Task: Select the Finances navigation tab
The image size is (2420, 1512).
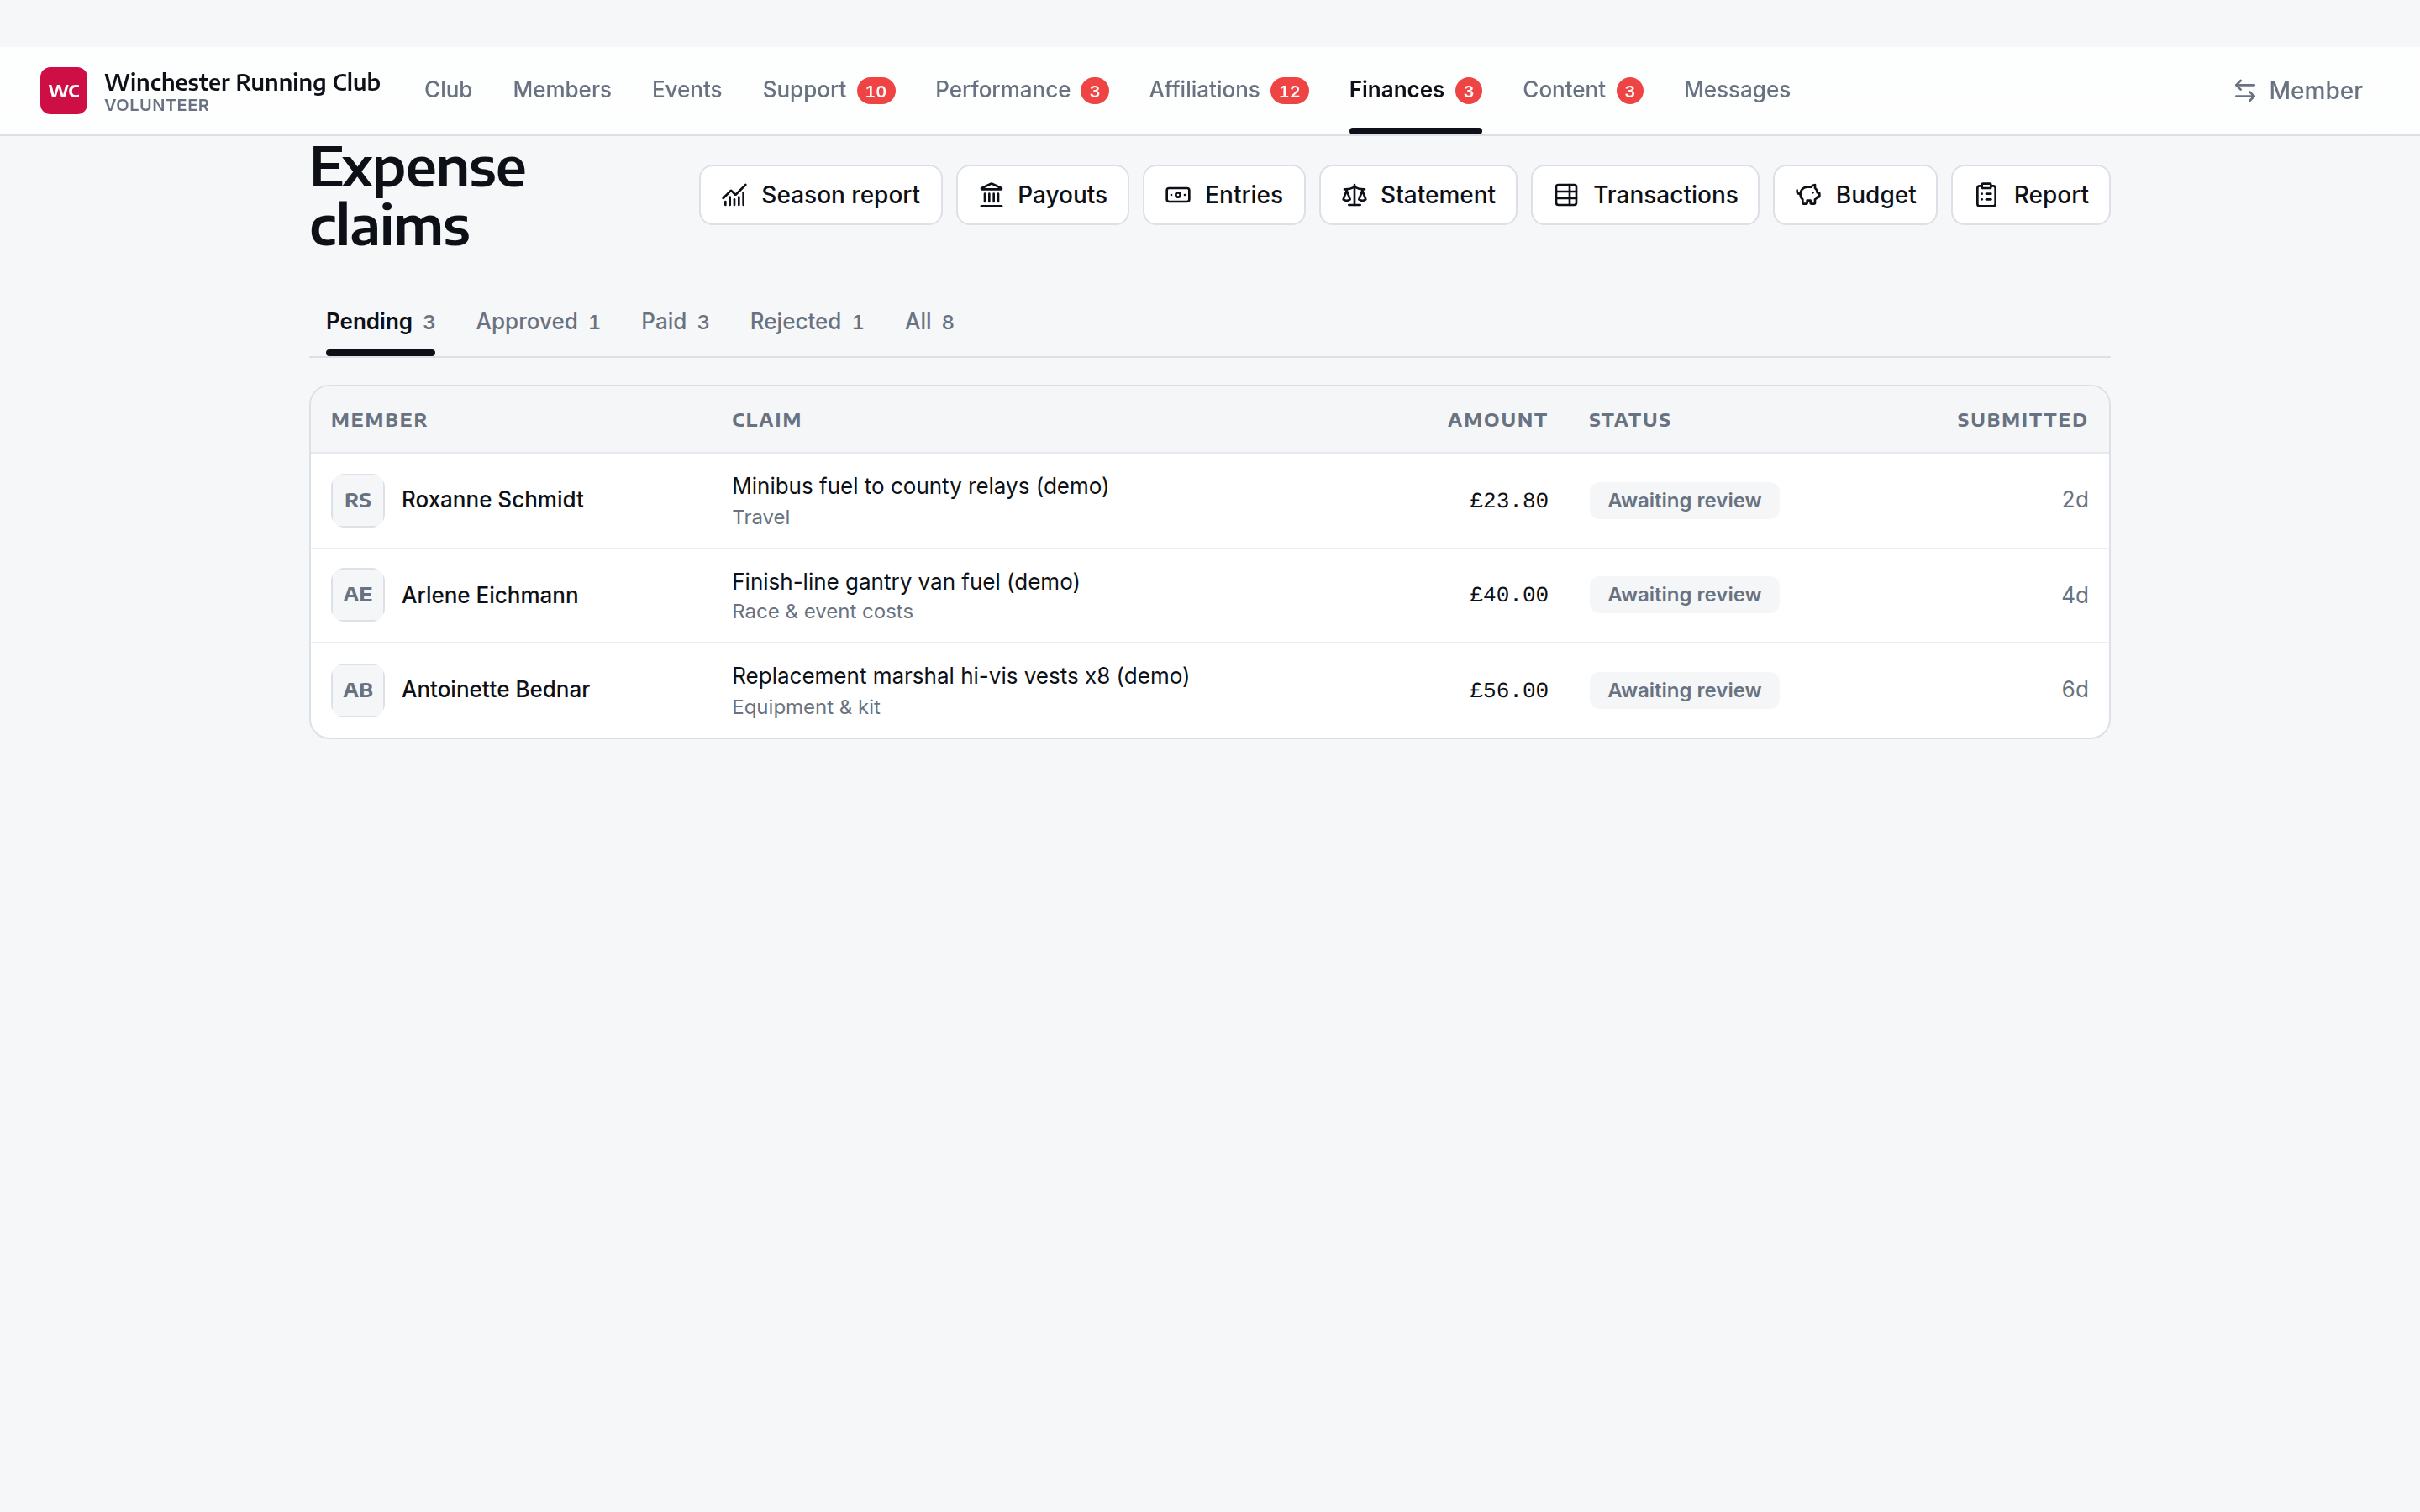Action: tap(1415, 90)
